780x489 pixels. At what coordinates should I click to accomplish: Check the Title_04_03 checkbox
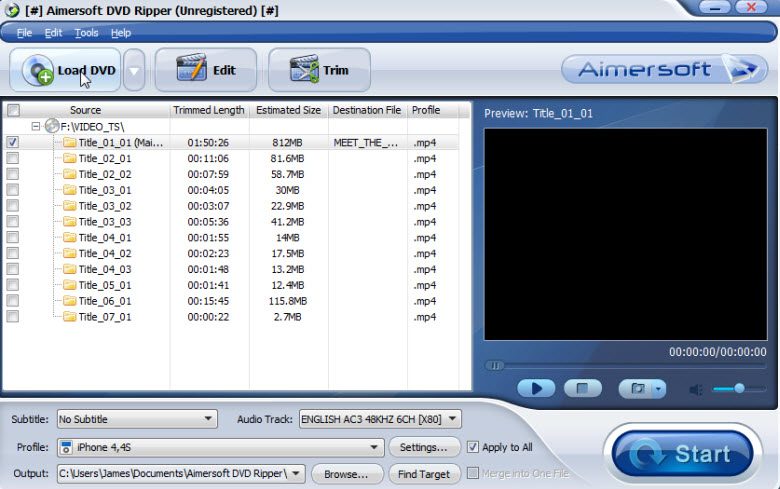(12, 269)
